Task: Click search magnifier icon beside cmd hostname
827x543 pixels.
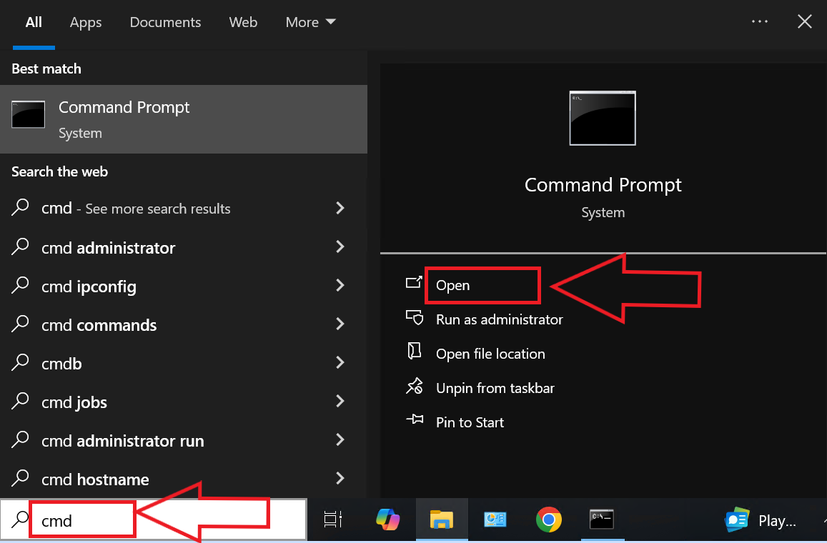Action: pyautogui.click(x=20, y=478)
